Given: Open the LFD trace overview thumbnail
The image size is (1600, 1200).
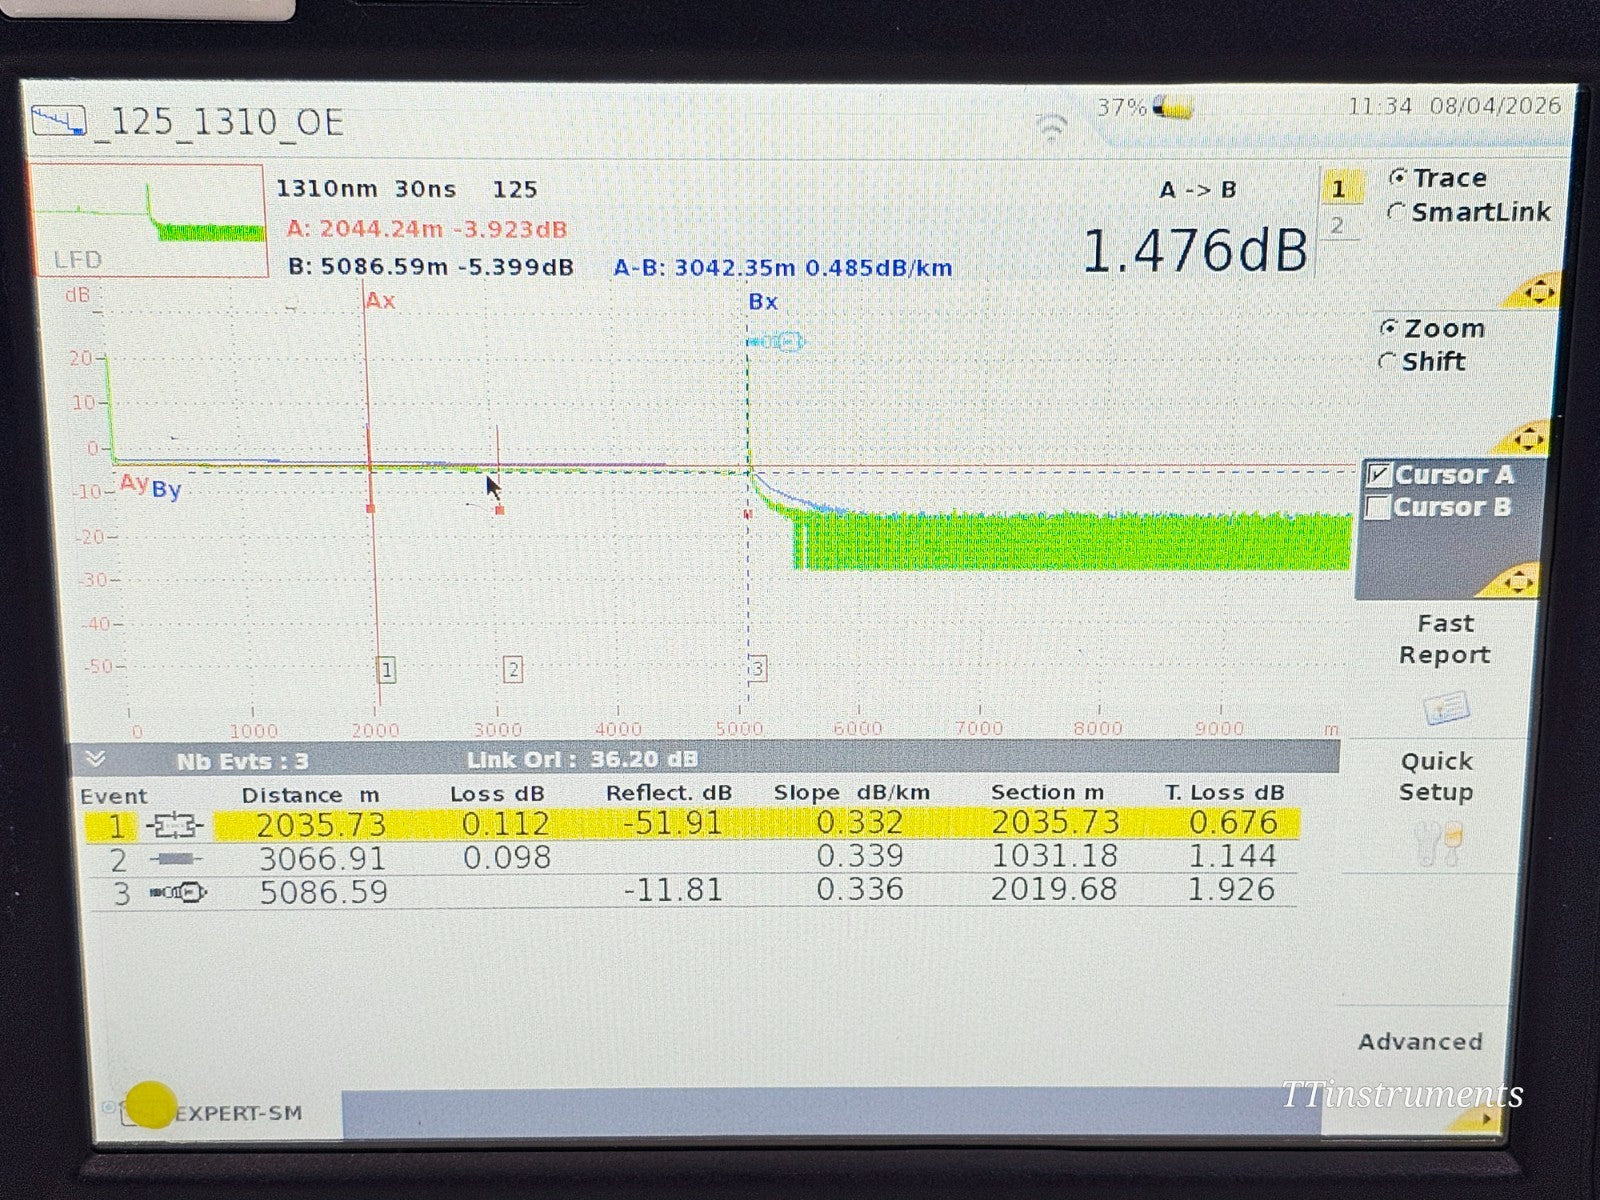Looking at the screenshot, I should point(147,220).
